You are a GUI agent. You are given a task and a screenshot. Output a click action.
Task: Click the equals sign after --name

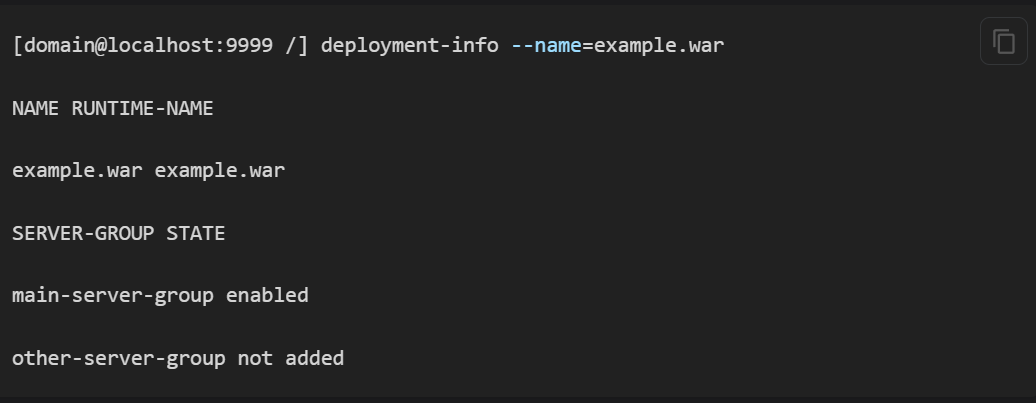tap(588, 47)
